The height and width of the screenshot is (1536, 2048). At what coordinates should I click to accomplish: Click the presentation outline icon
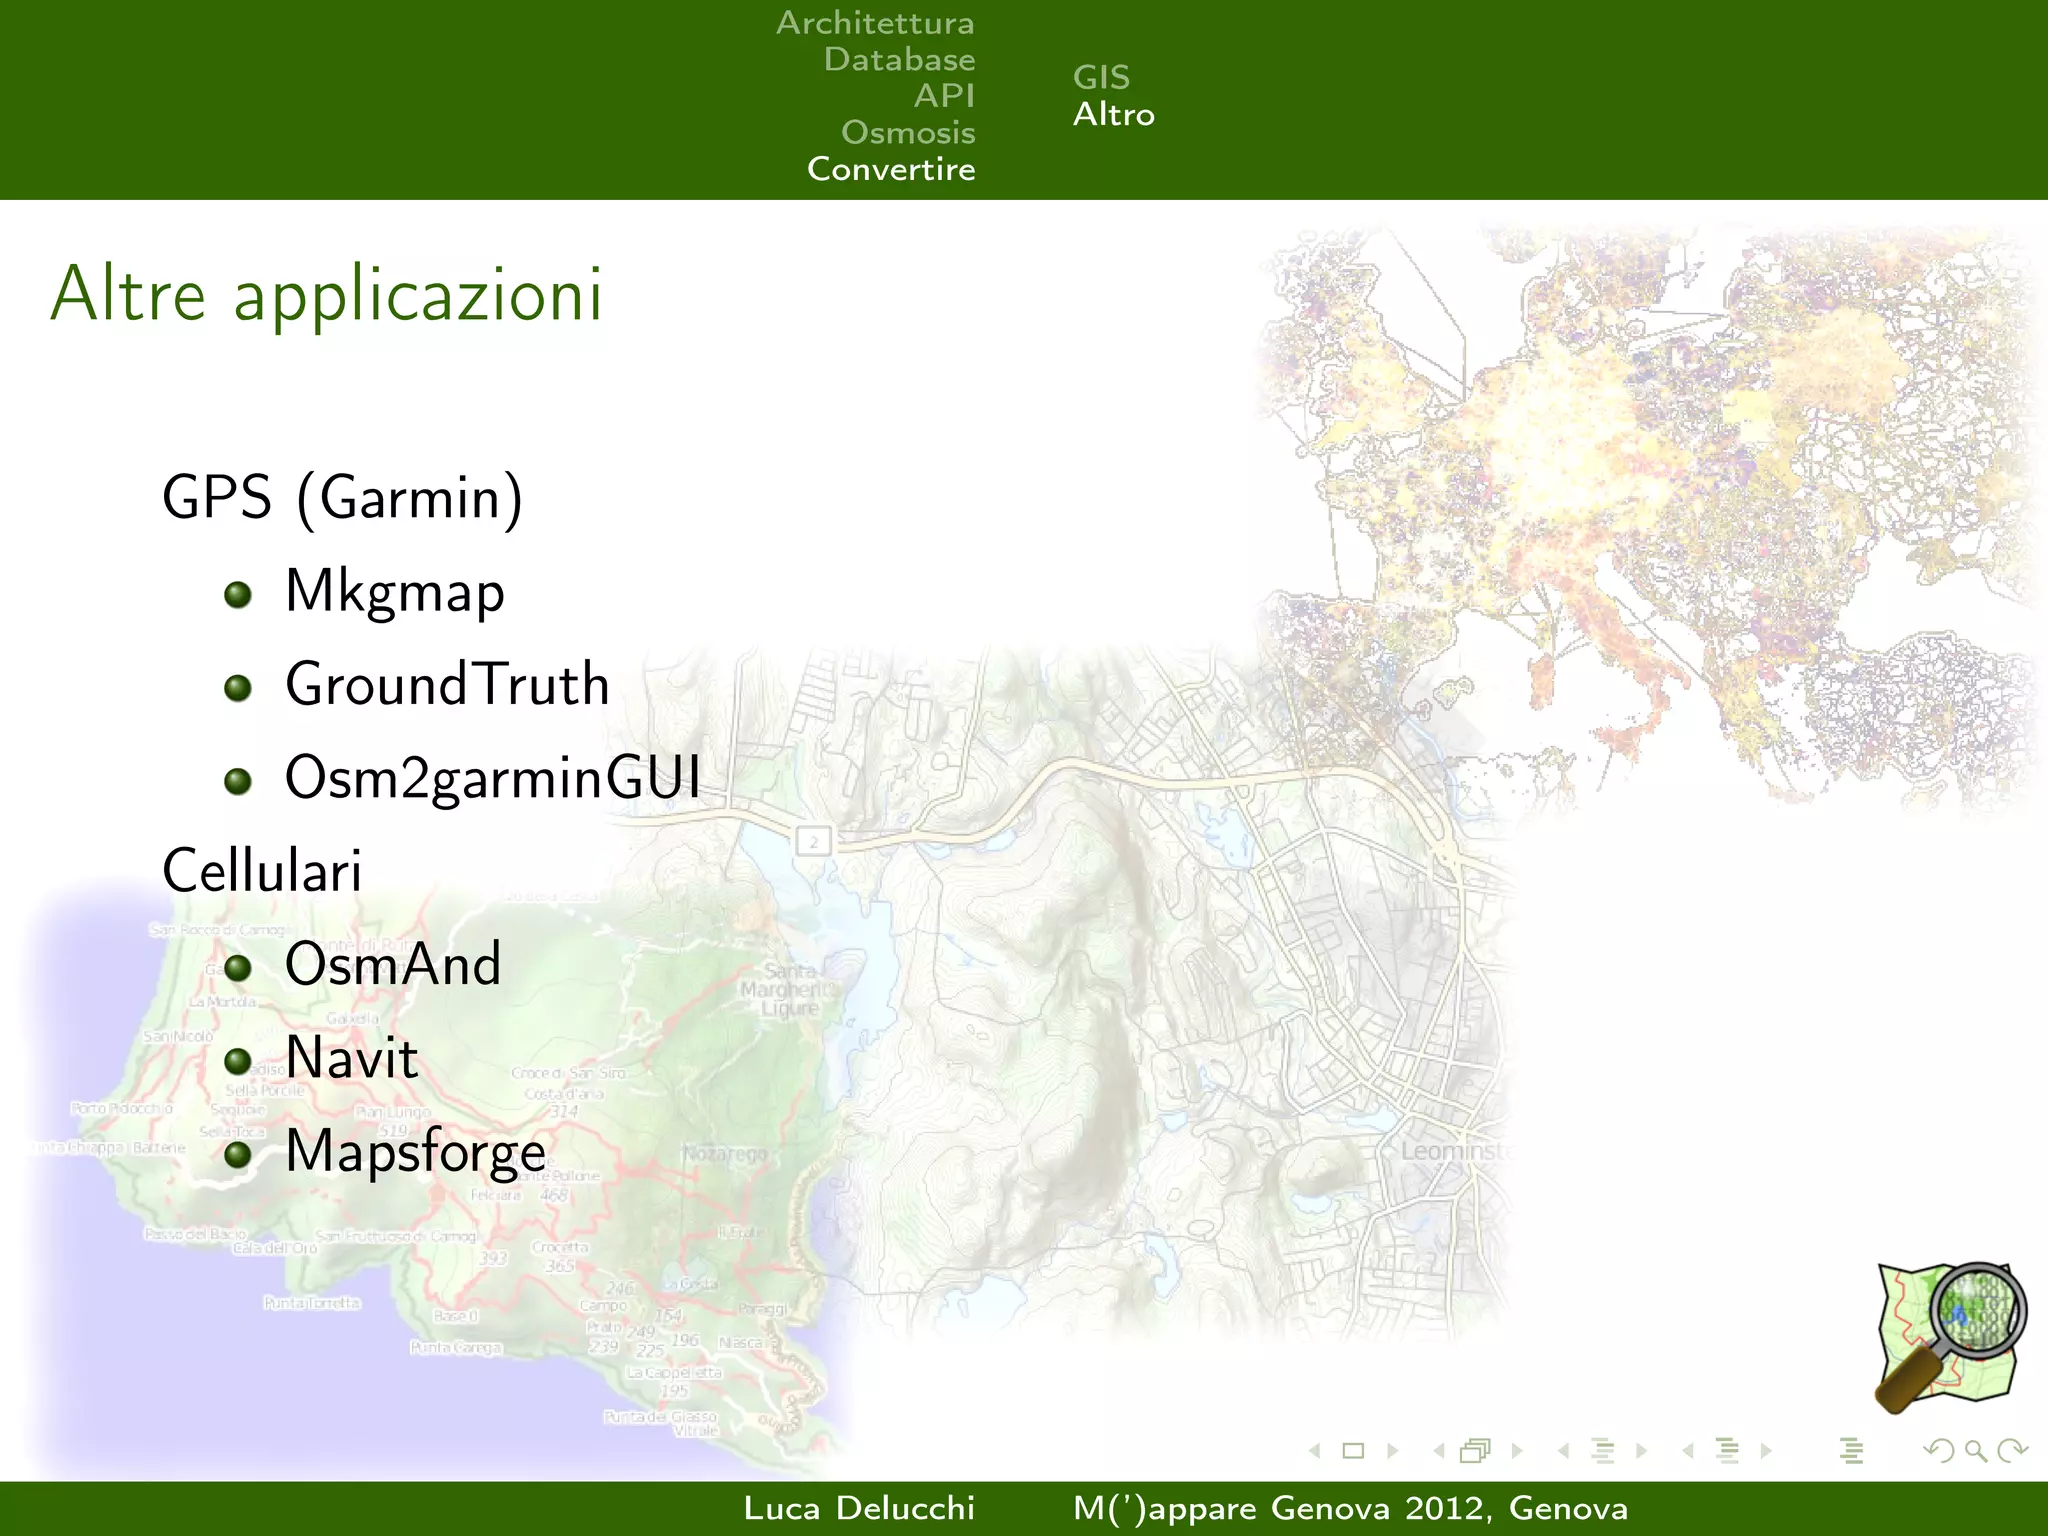point(1851,1451)
